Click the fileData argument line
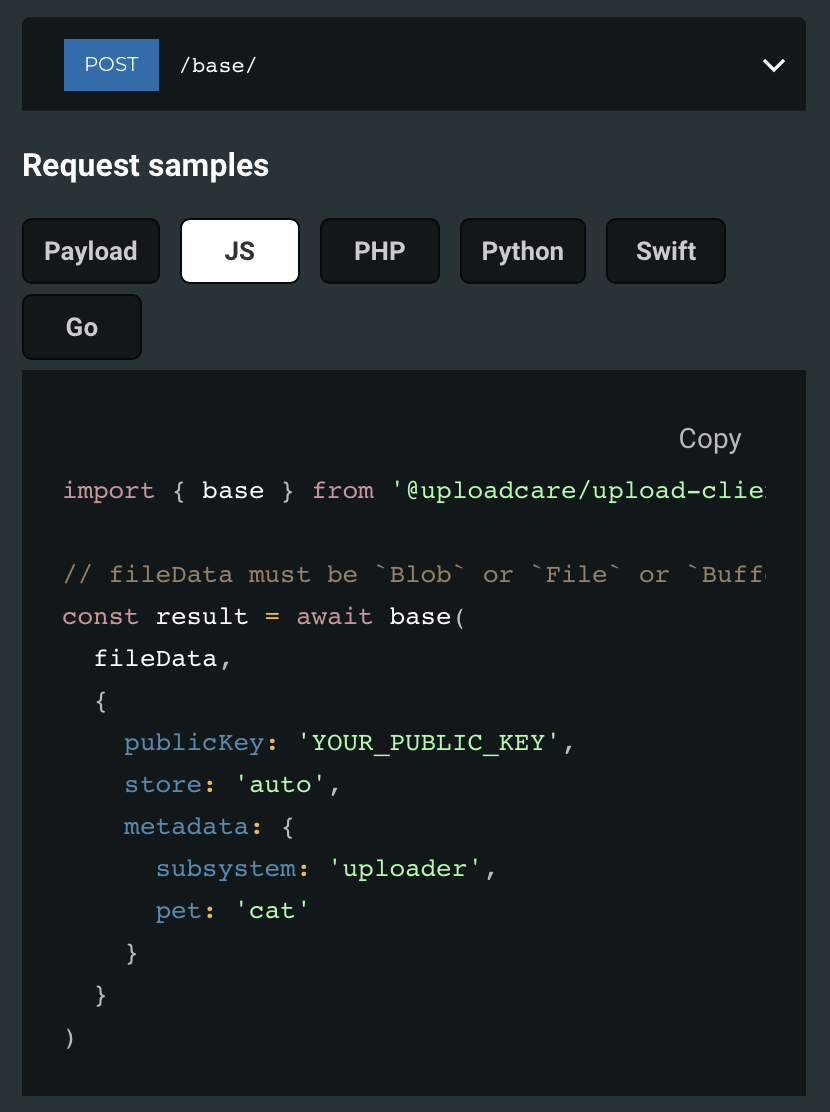The width and height of the screenshot is (830, 1112). (x=162, y=659)
